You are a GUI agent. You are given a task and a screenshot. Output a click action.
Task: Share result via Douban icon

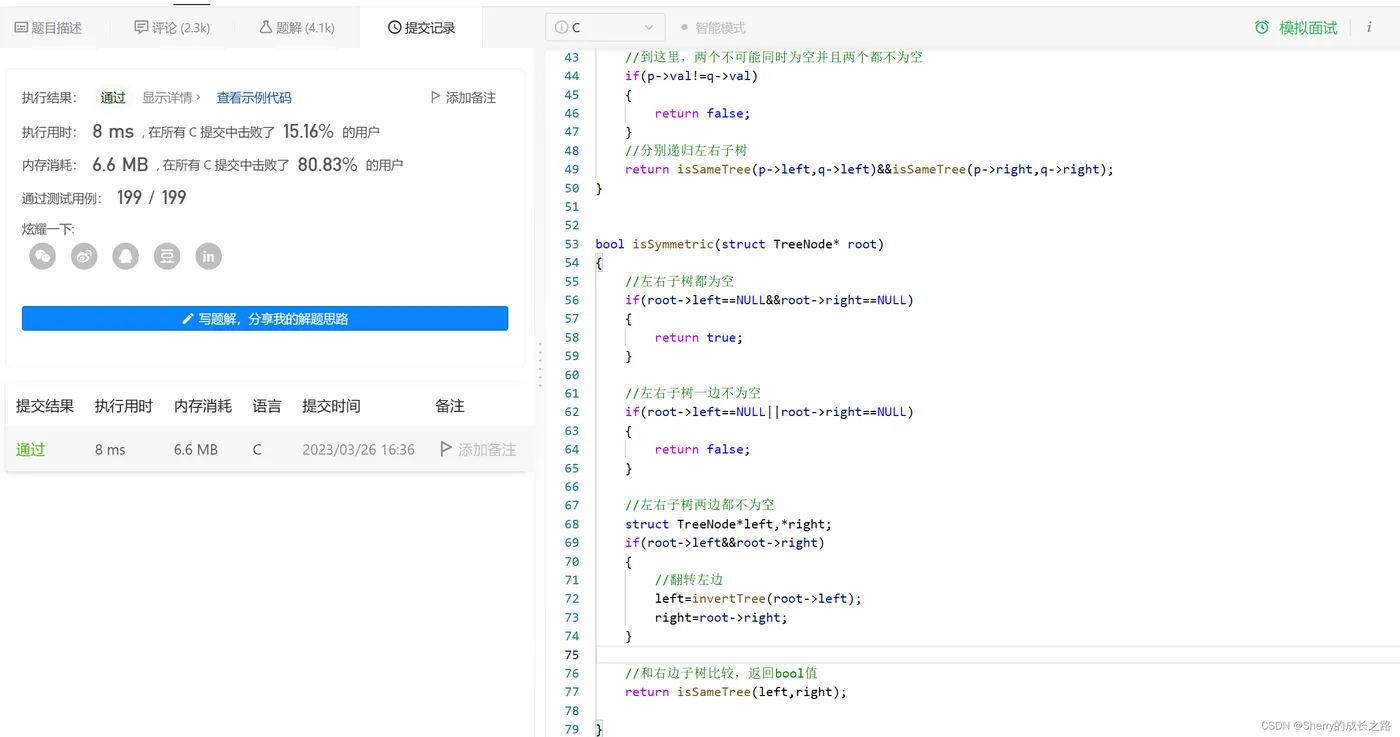tap(166, 257)
